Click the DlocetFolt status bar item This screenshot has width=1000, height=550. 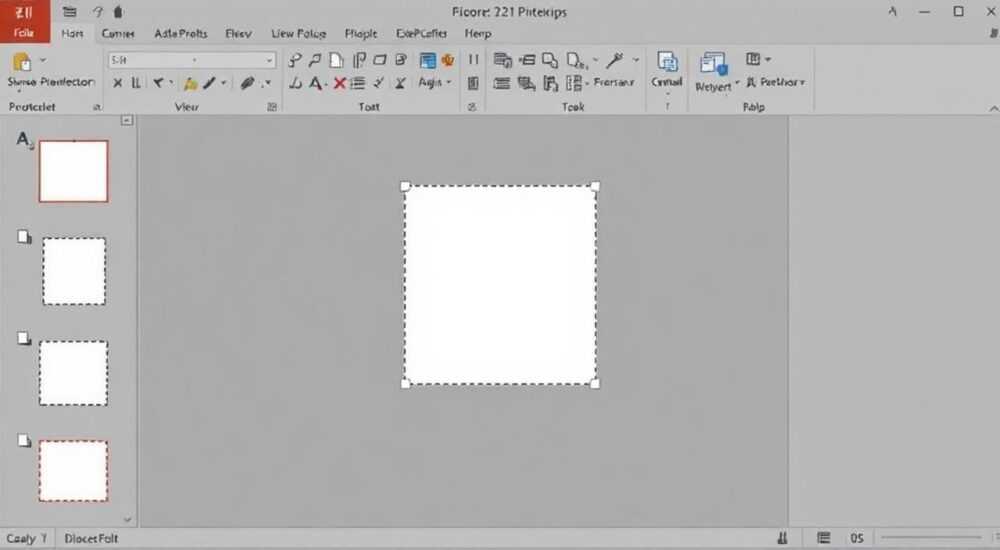pyautogui.click(x=91, y=539)
